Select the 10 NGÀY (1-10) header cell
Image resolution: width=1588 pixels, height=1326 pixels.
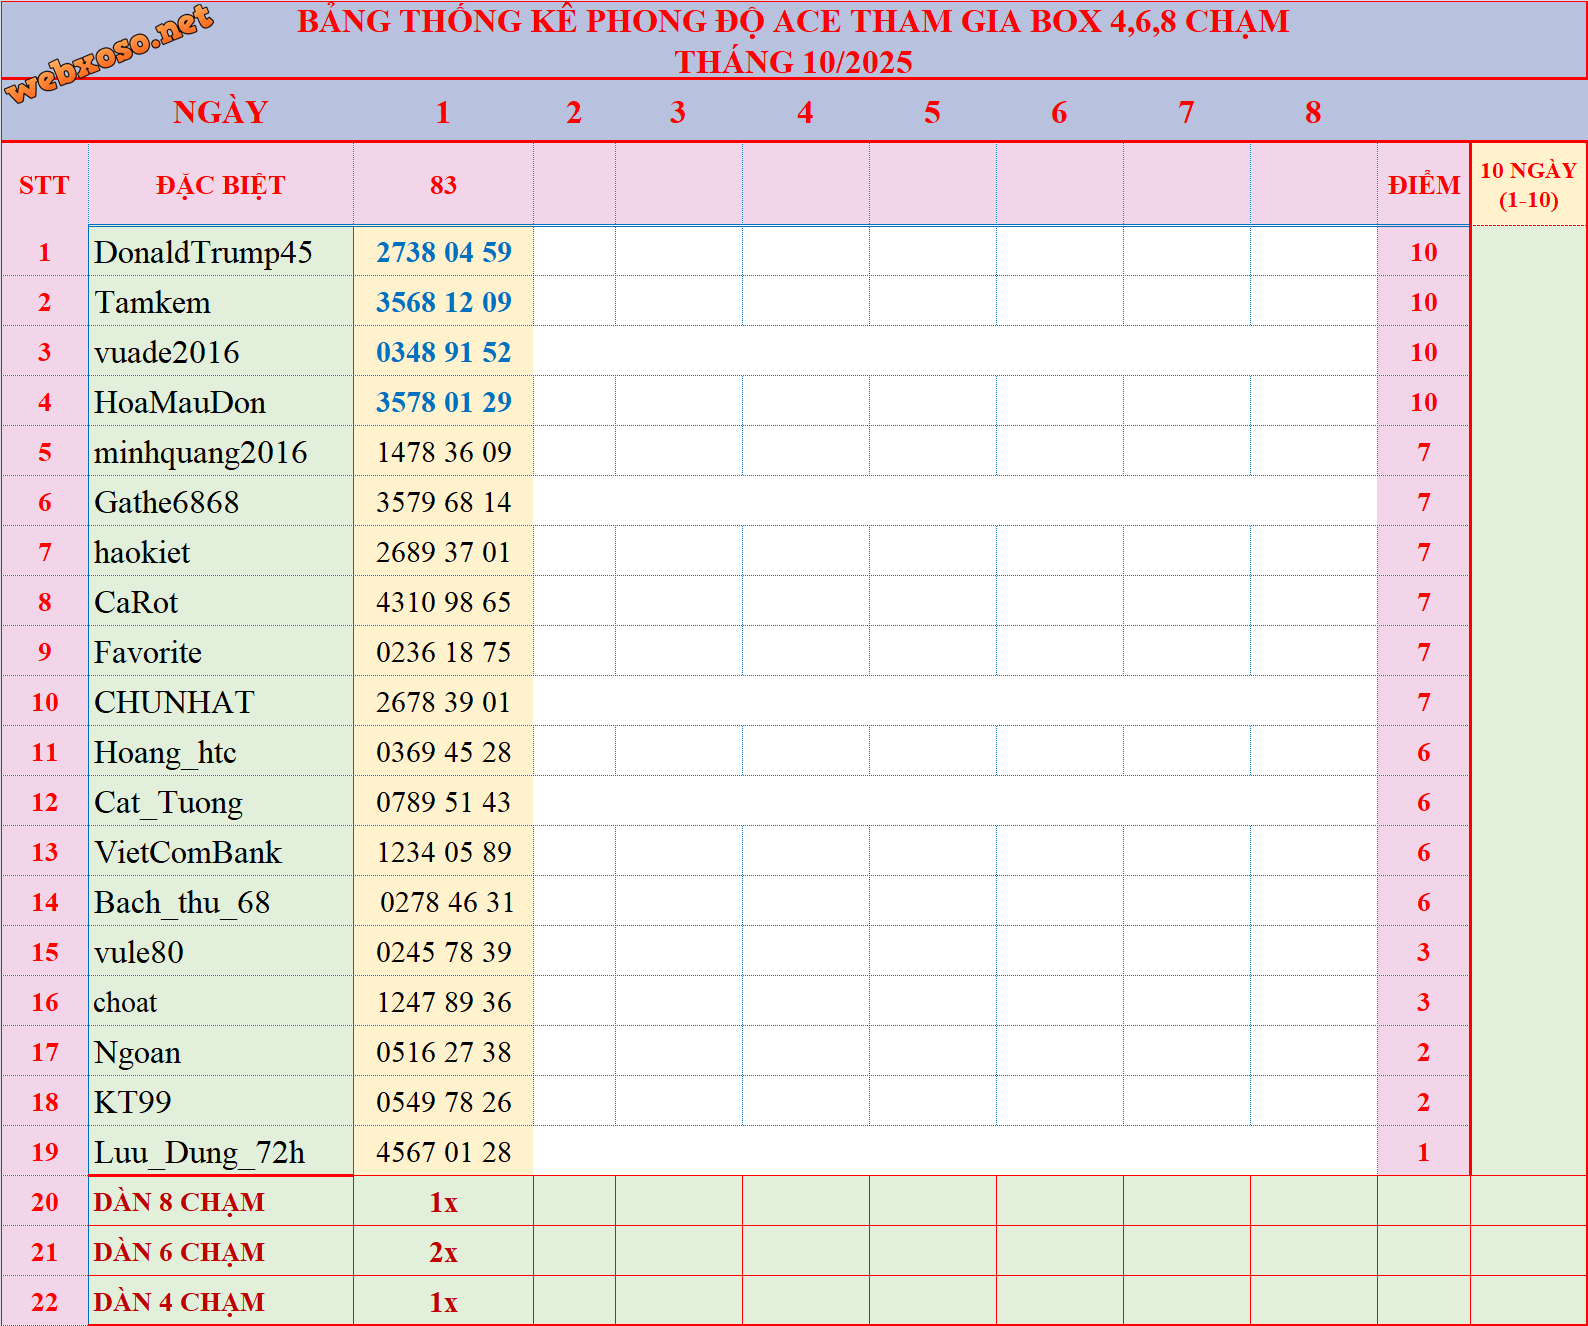[x=1528, y=185]
